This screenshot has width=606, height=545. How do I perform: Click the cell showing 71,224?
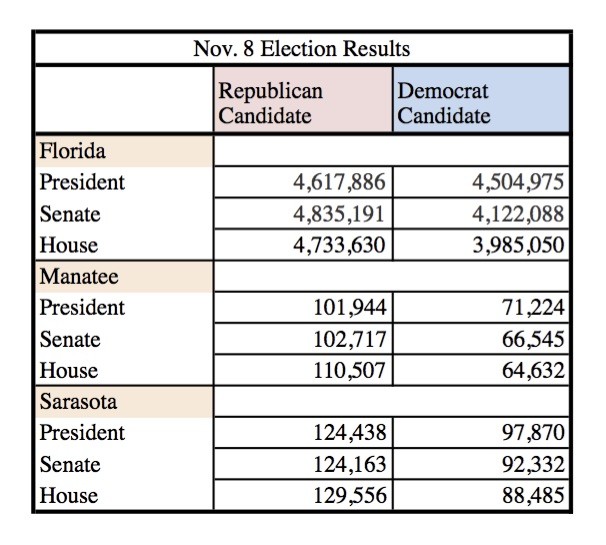coord(480,307)
